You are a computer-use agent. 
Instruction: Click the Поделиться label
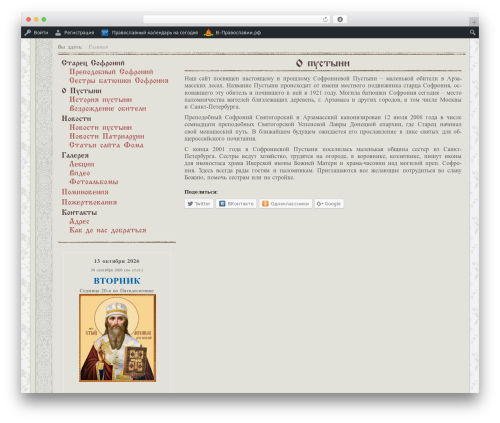[x=201, y=192]
